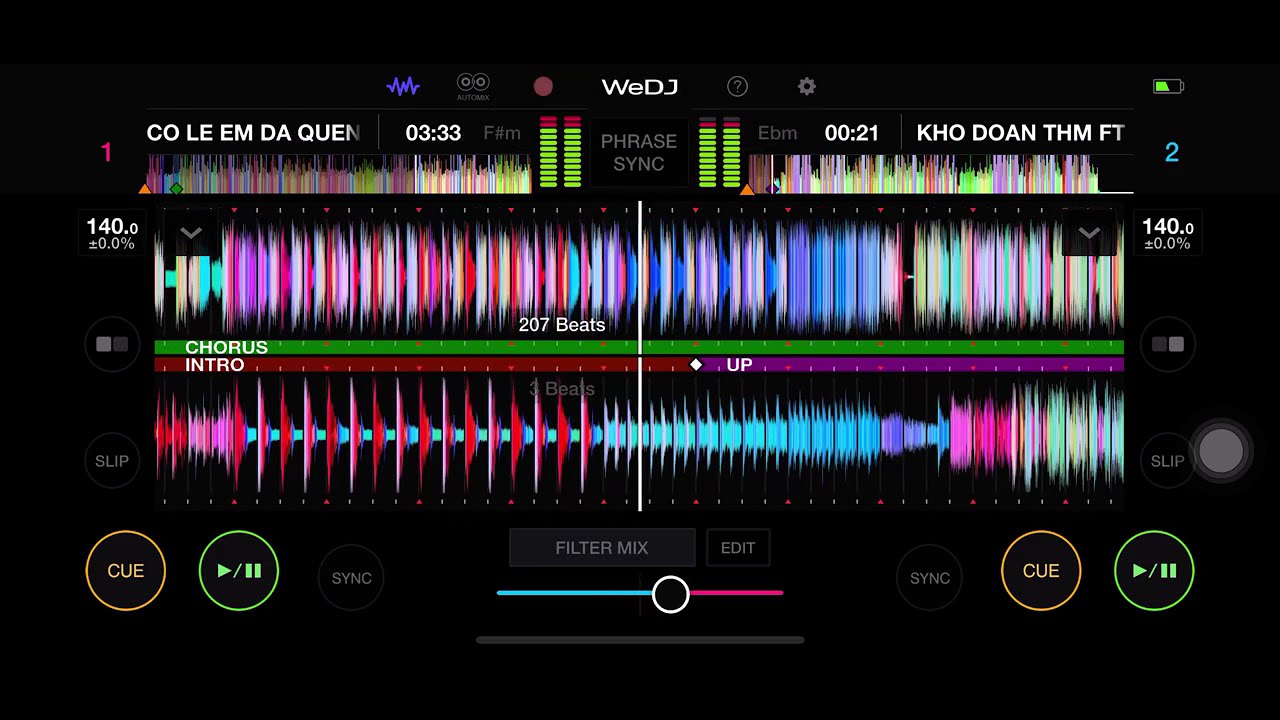Viewport: 1280px width, 720px height.
Task: Check the battery indicator
Action: pos(1168,87)
